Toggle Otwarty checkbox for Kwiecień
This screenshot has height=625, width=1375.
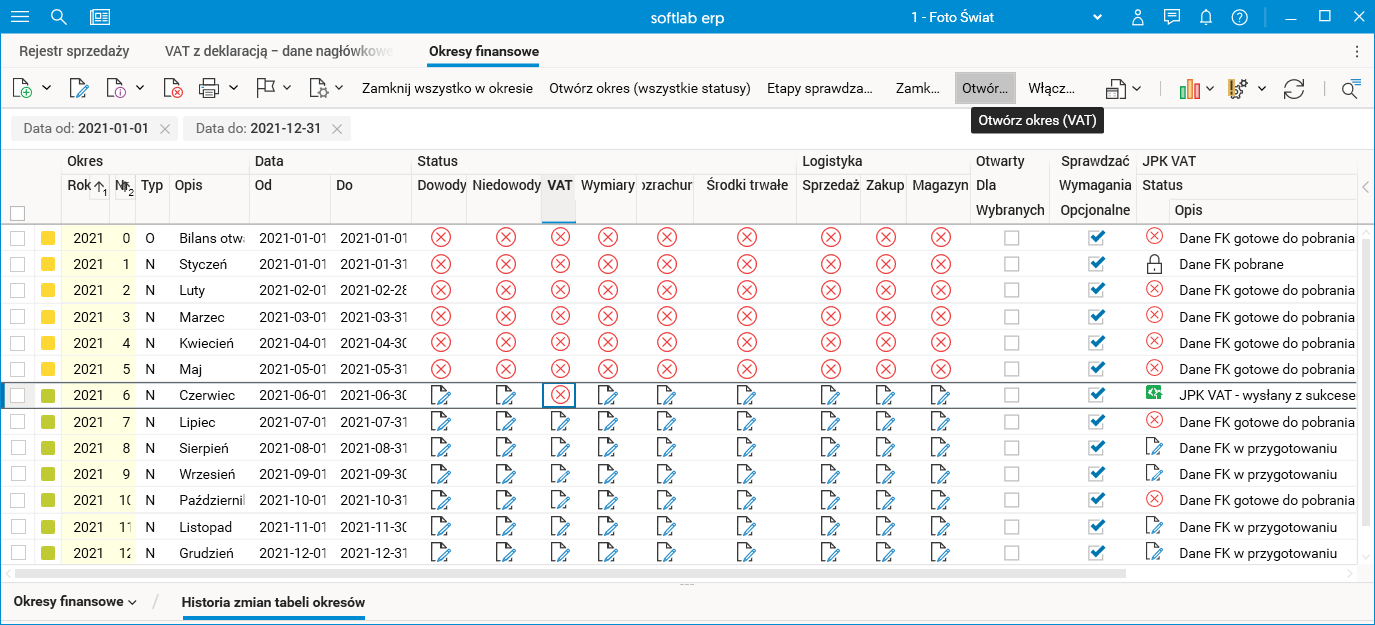[x=1012, y=342]
